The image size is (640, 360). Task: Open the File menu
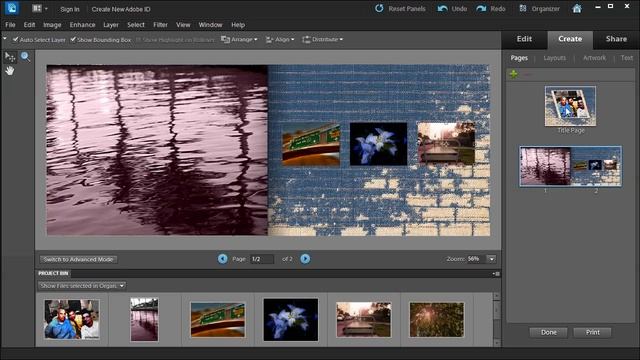pyautogui.click(x=10, y=25)
